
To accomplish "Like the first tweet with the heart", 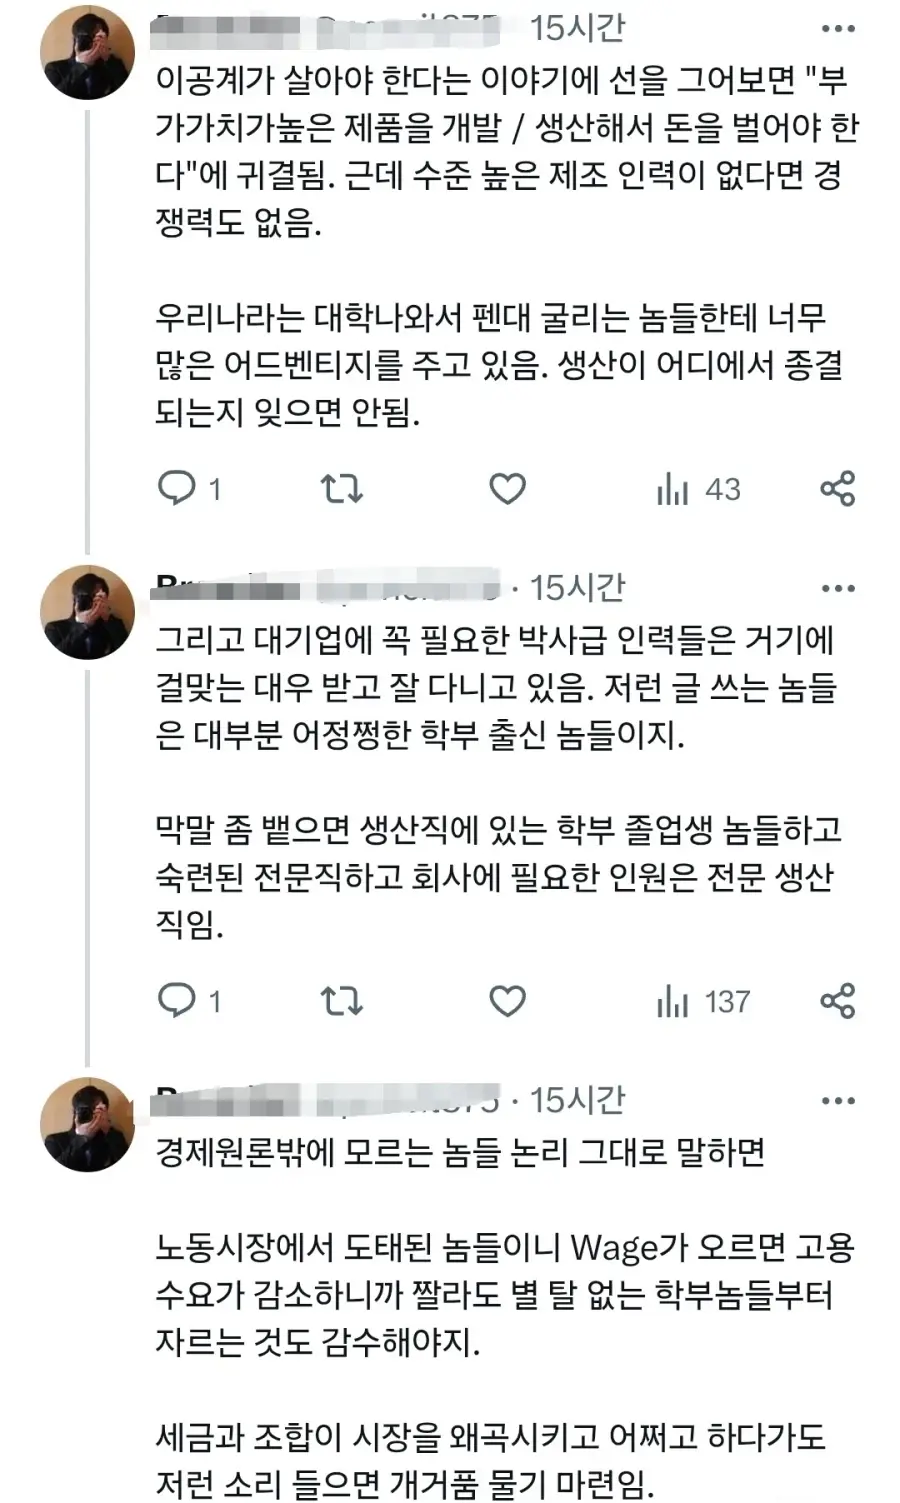I will point(509,488).
